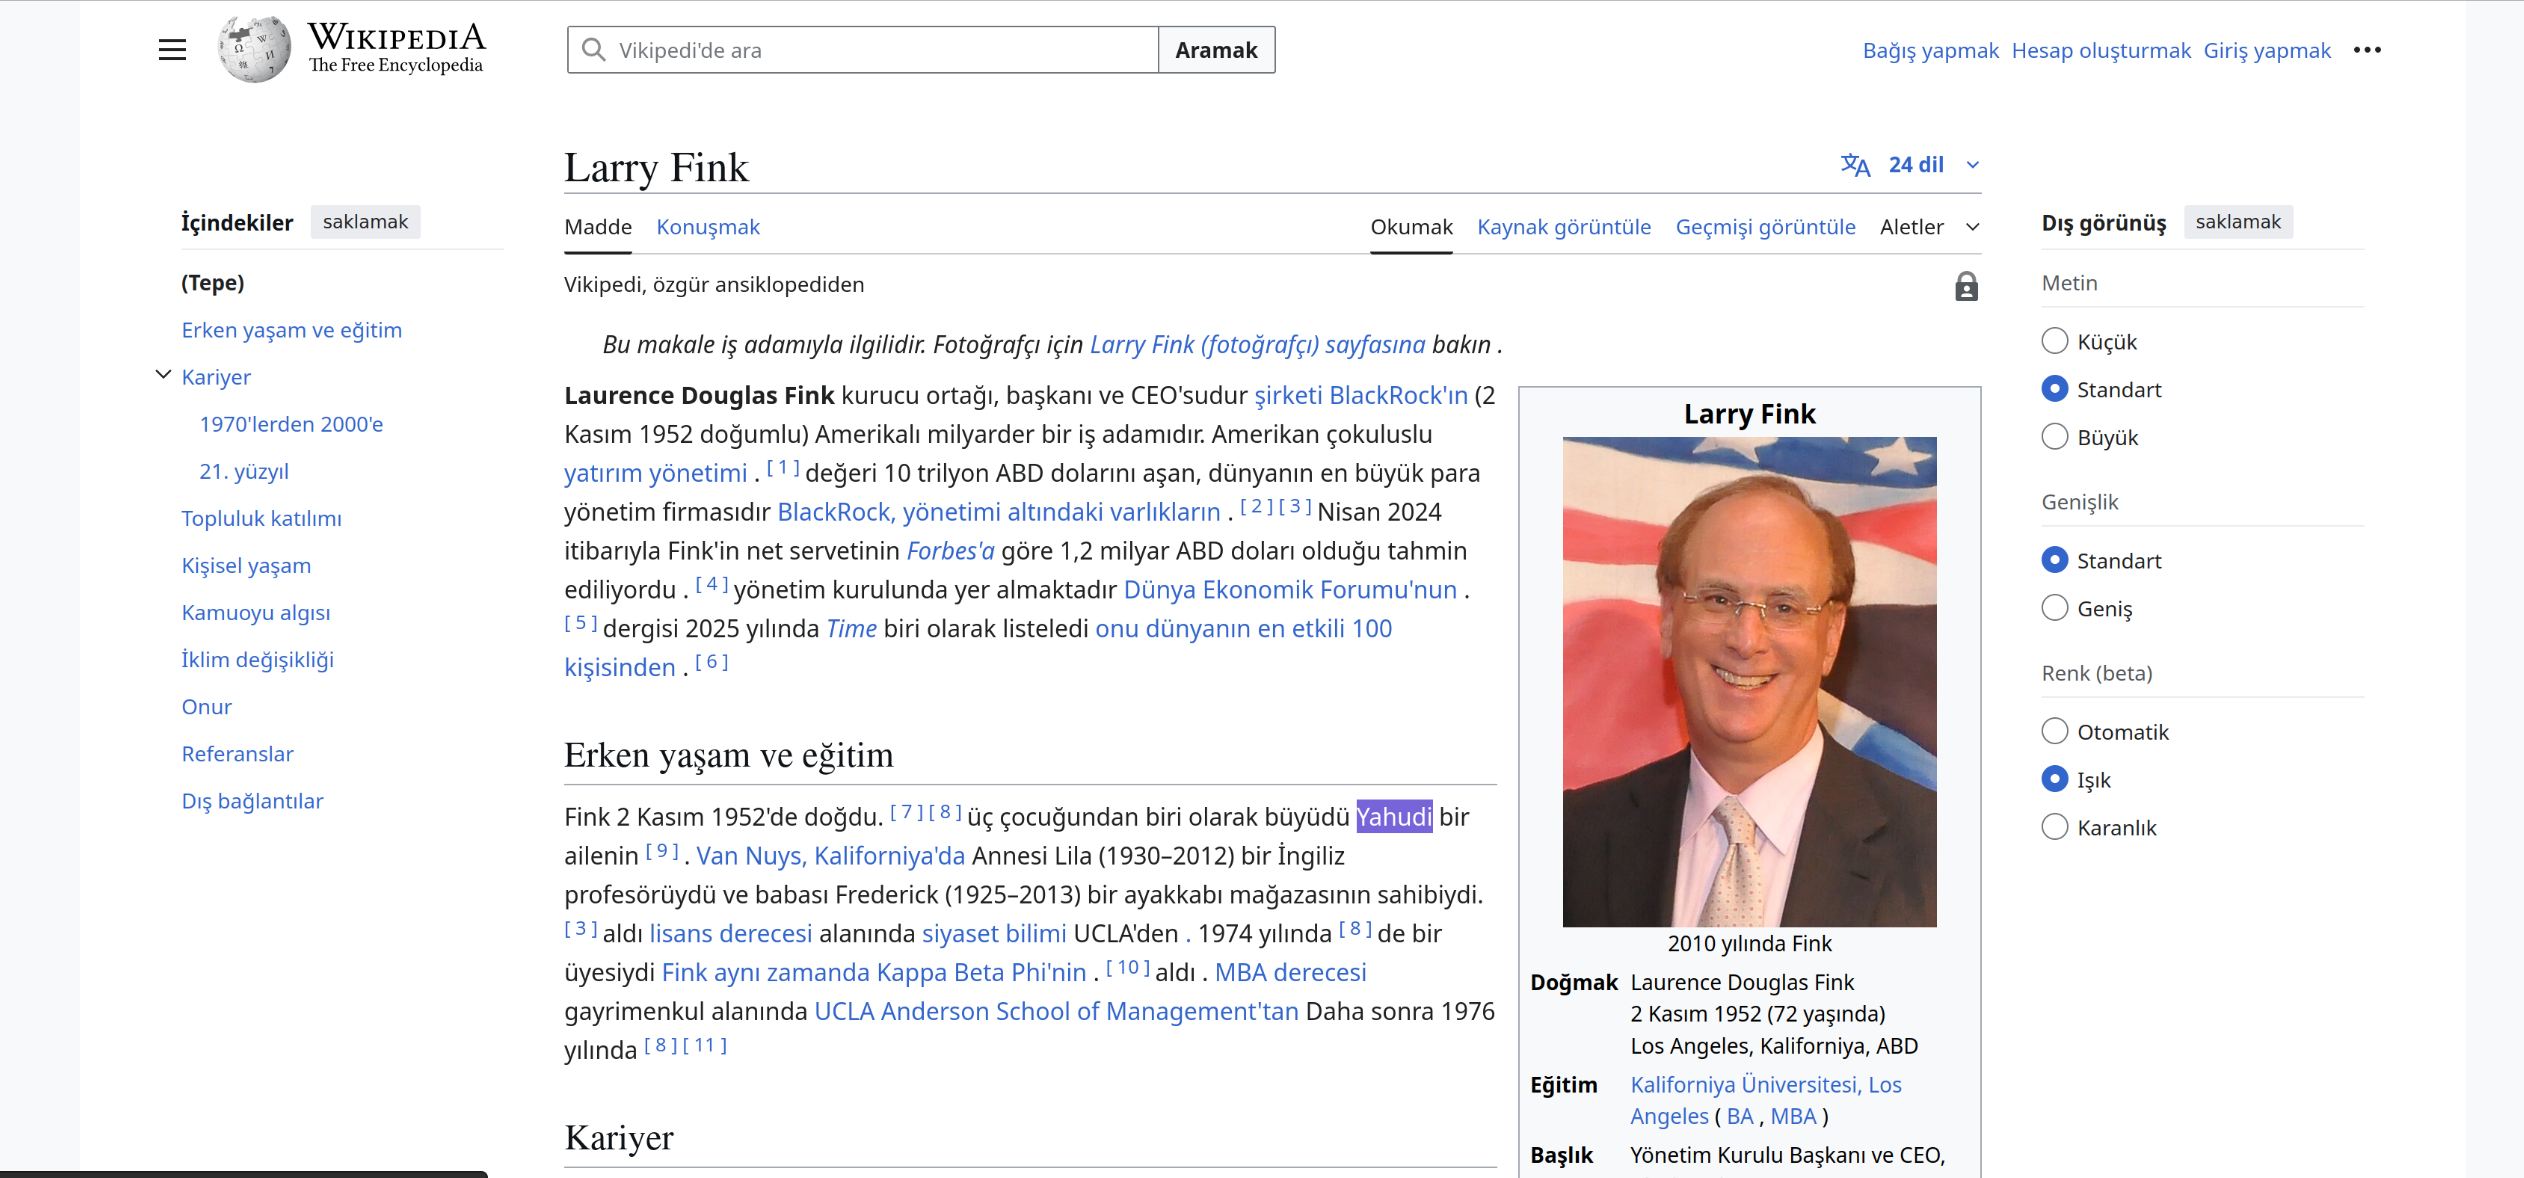Open the BA link in infobox
This screenshot has height=1178, width=2524.
1740,1116
